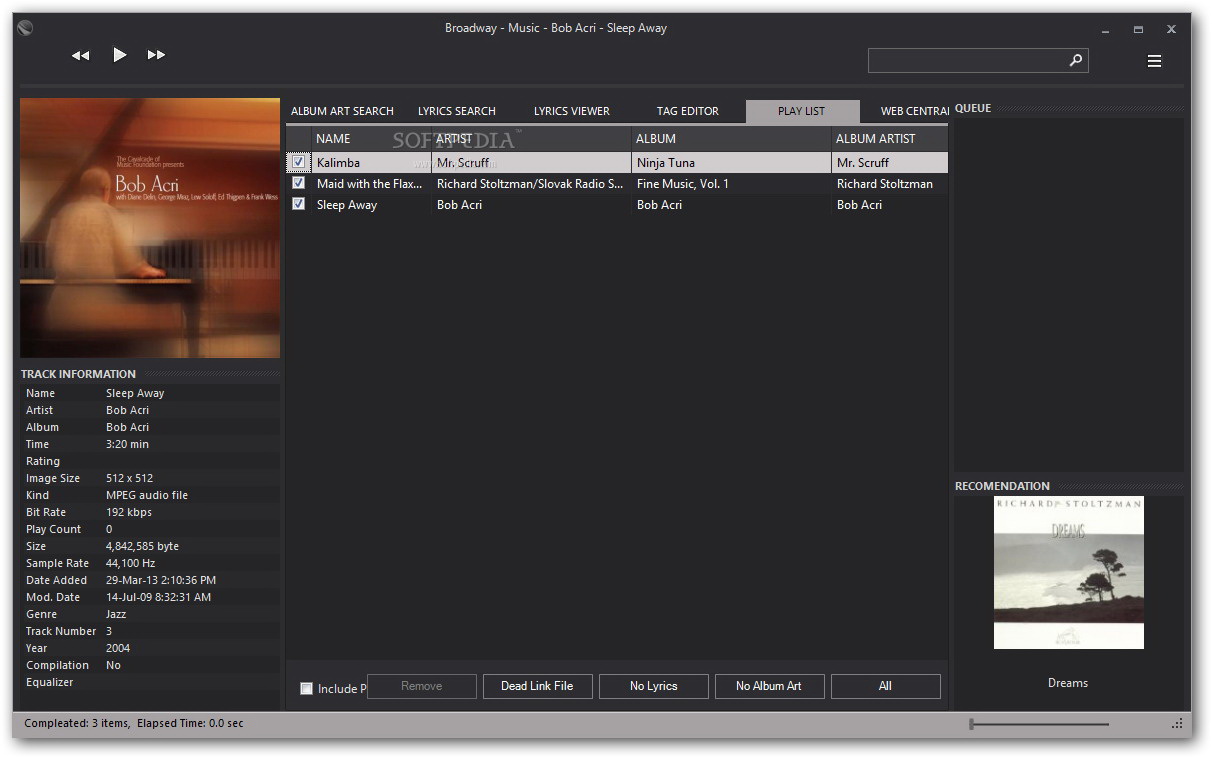This screenshot has width=1212, height=758.
Task: Click the resize grip in status bar
Action: click(x=1177, y=724)
